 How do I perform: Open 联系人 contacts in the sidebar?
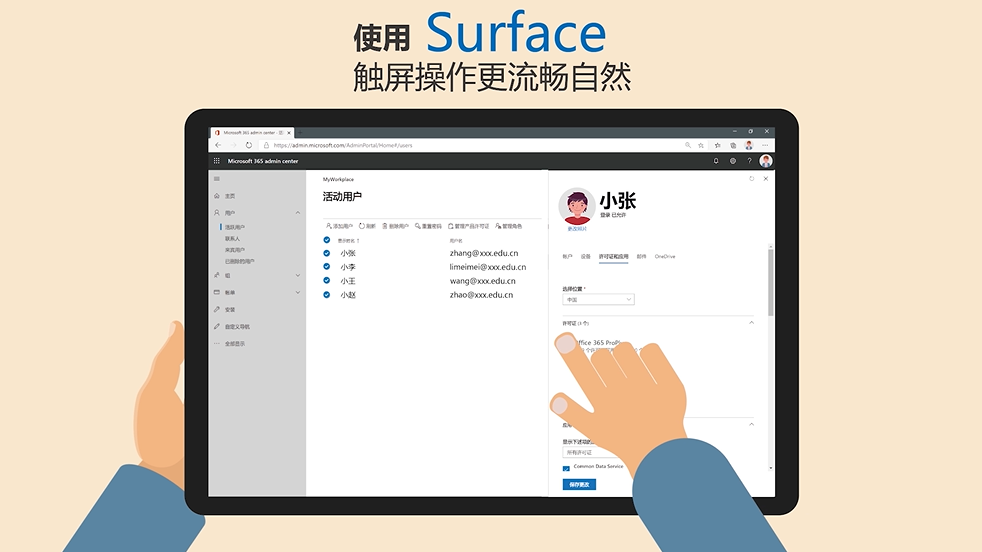(x=232, y=239)
